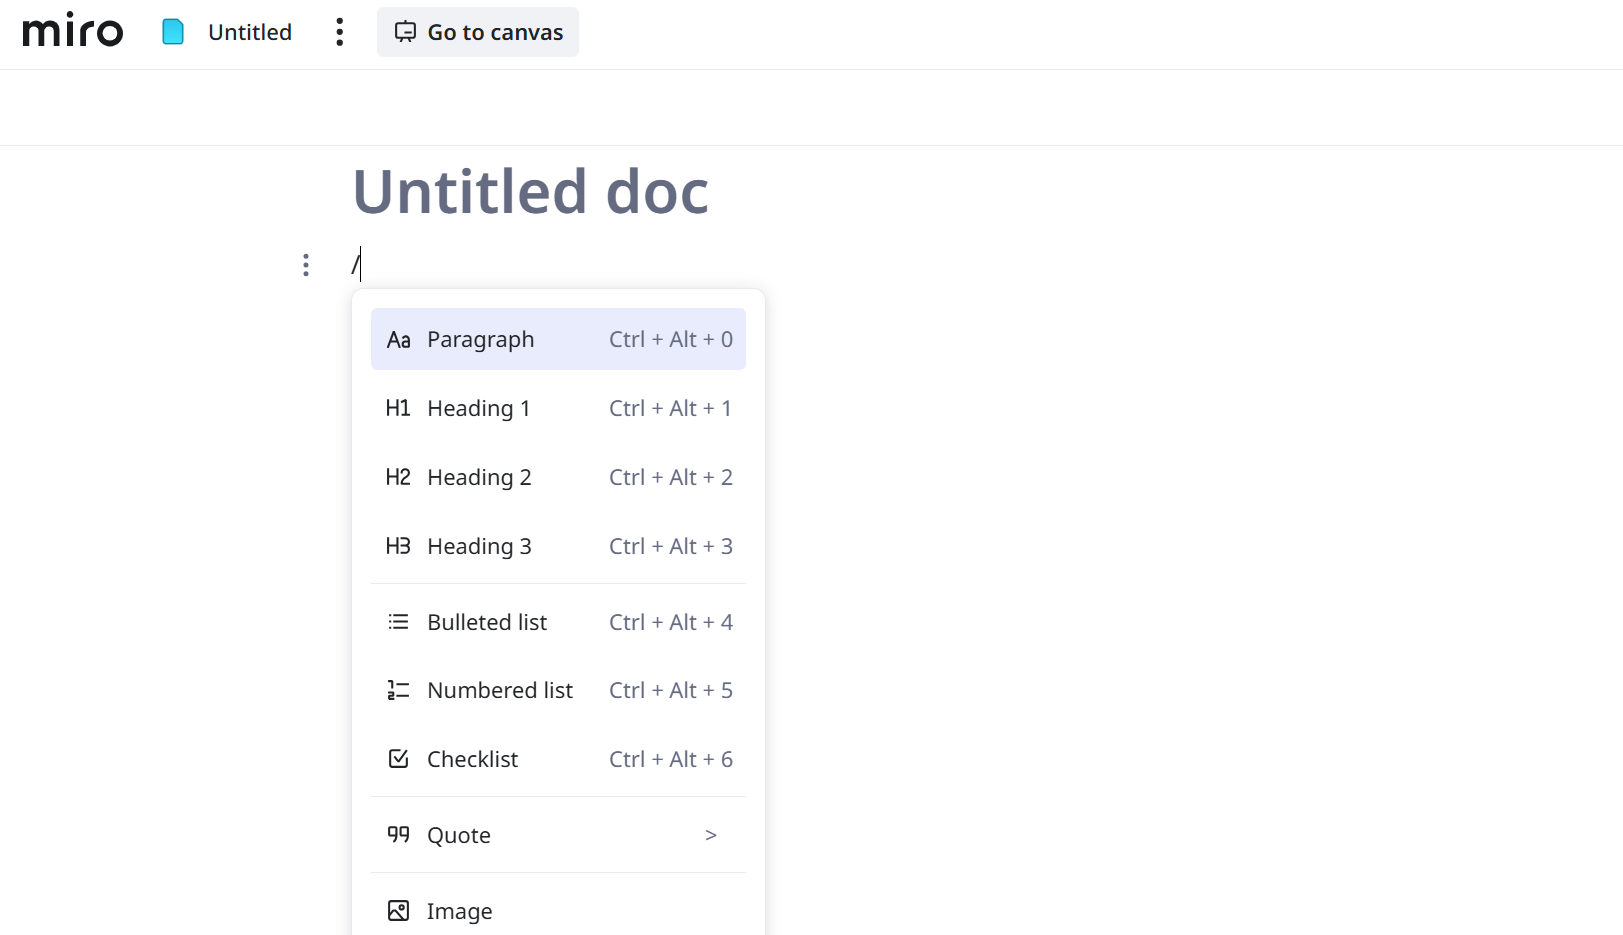1623x935 pixels.
Task: Click the Untitled doc title field
Action: pyautogui.click(x=531, y=191)
